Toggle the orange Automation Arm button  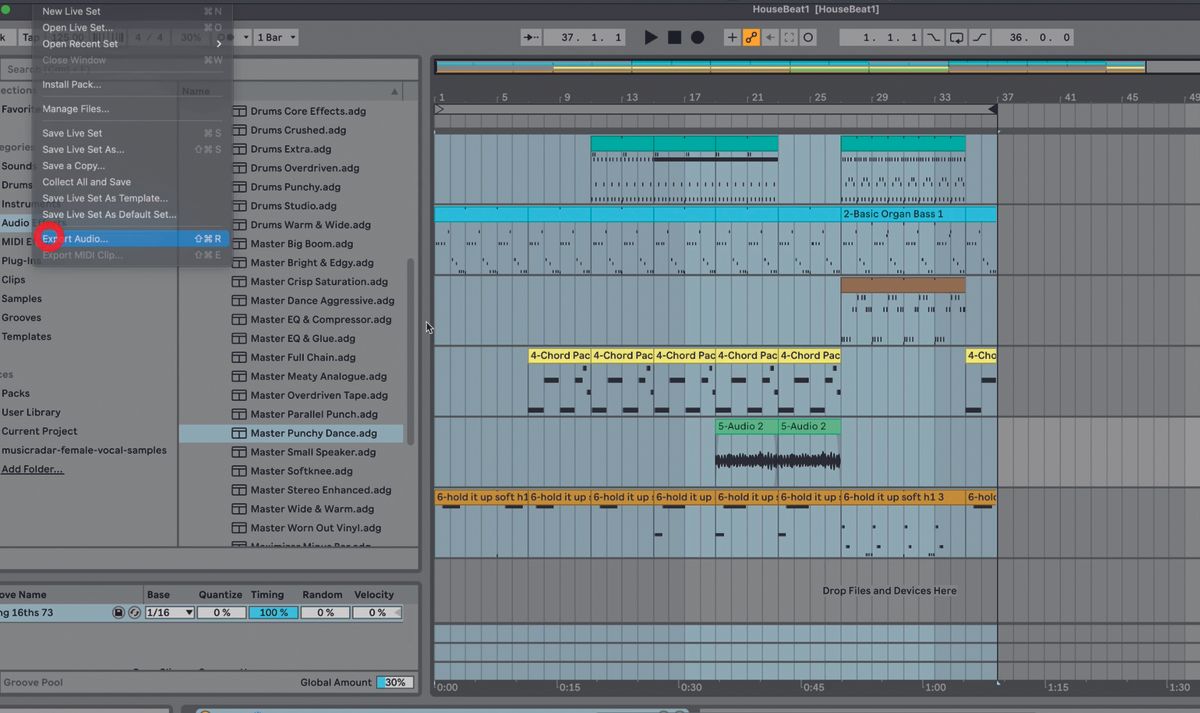click(751, 37)
